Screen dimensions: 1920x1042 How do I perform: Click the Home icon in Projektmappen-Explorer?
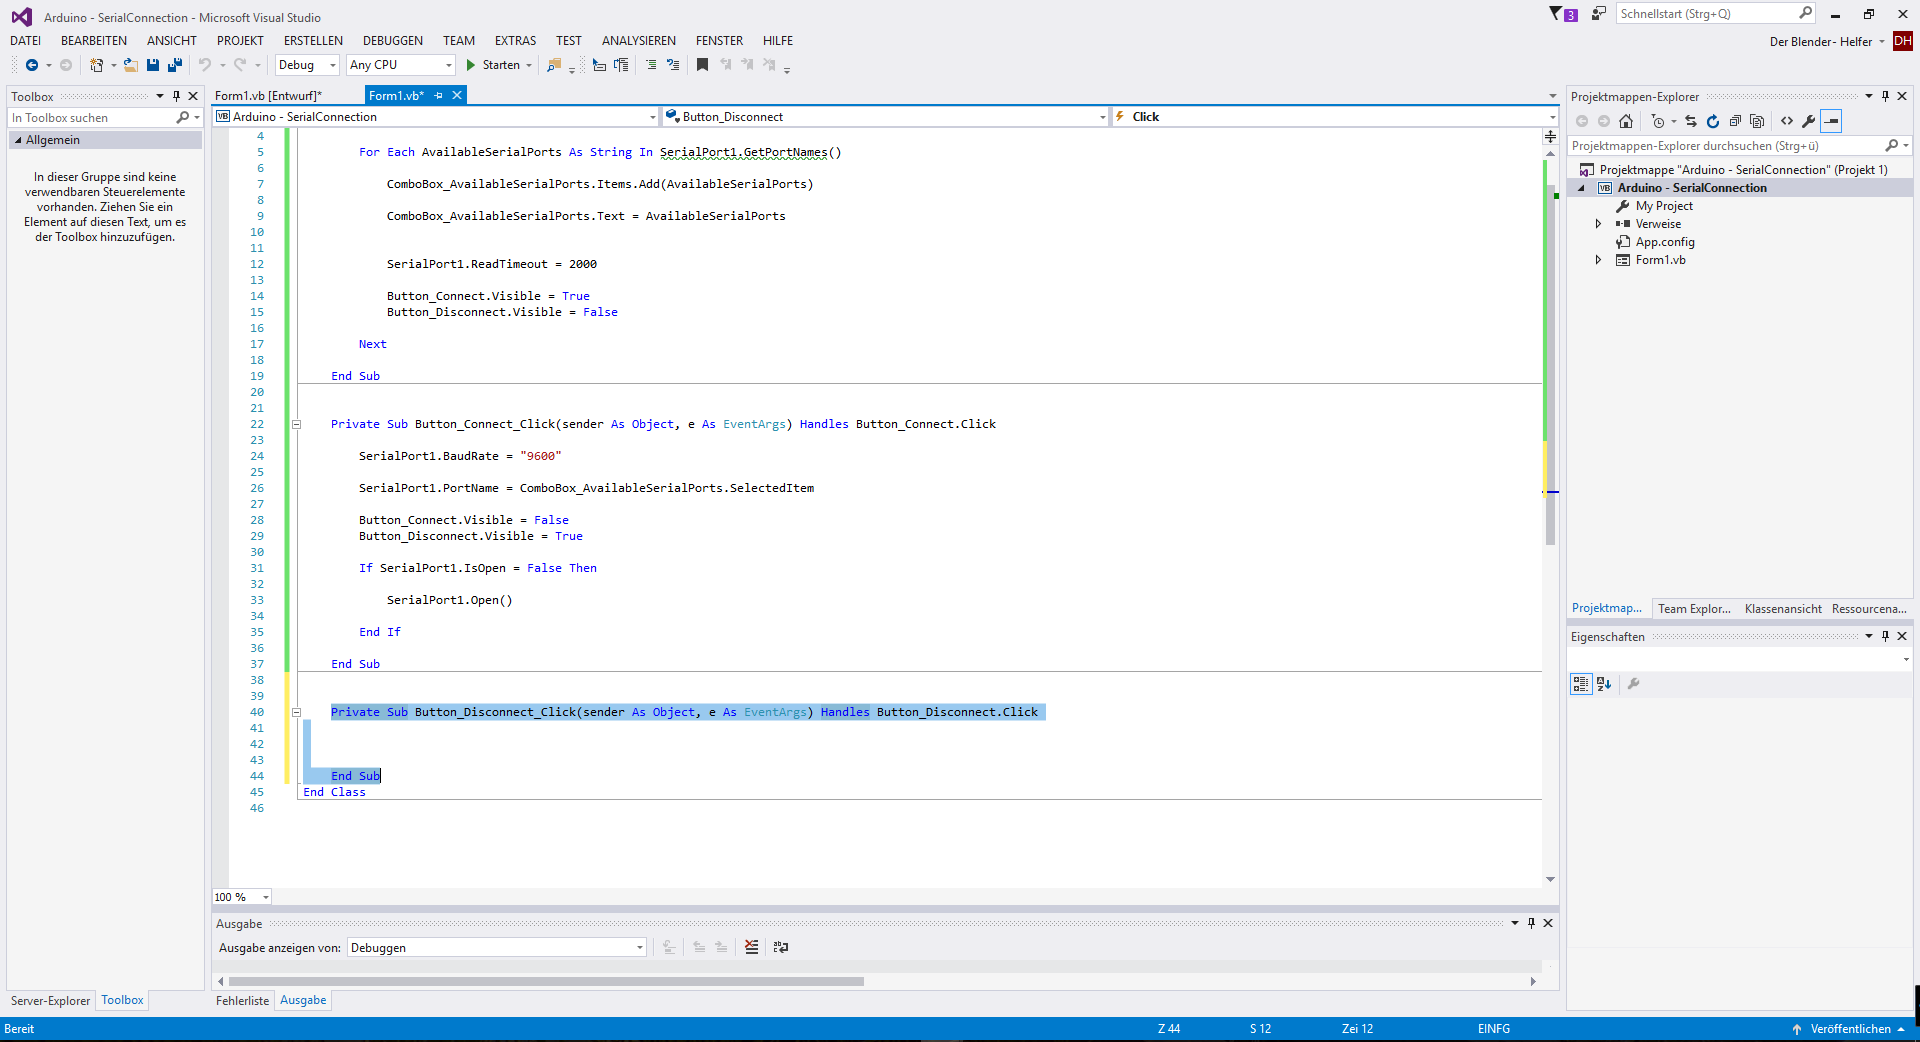pos(1626,121)
